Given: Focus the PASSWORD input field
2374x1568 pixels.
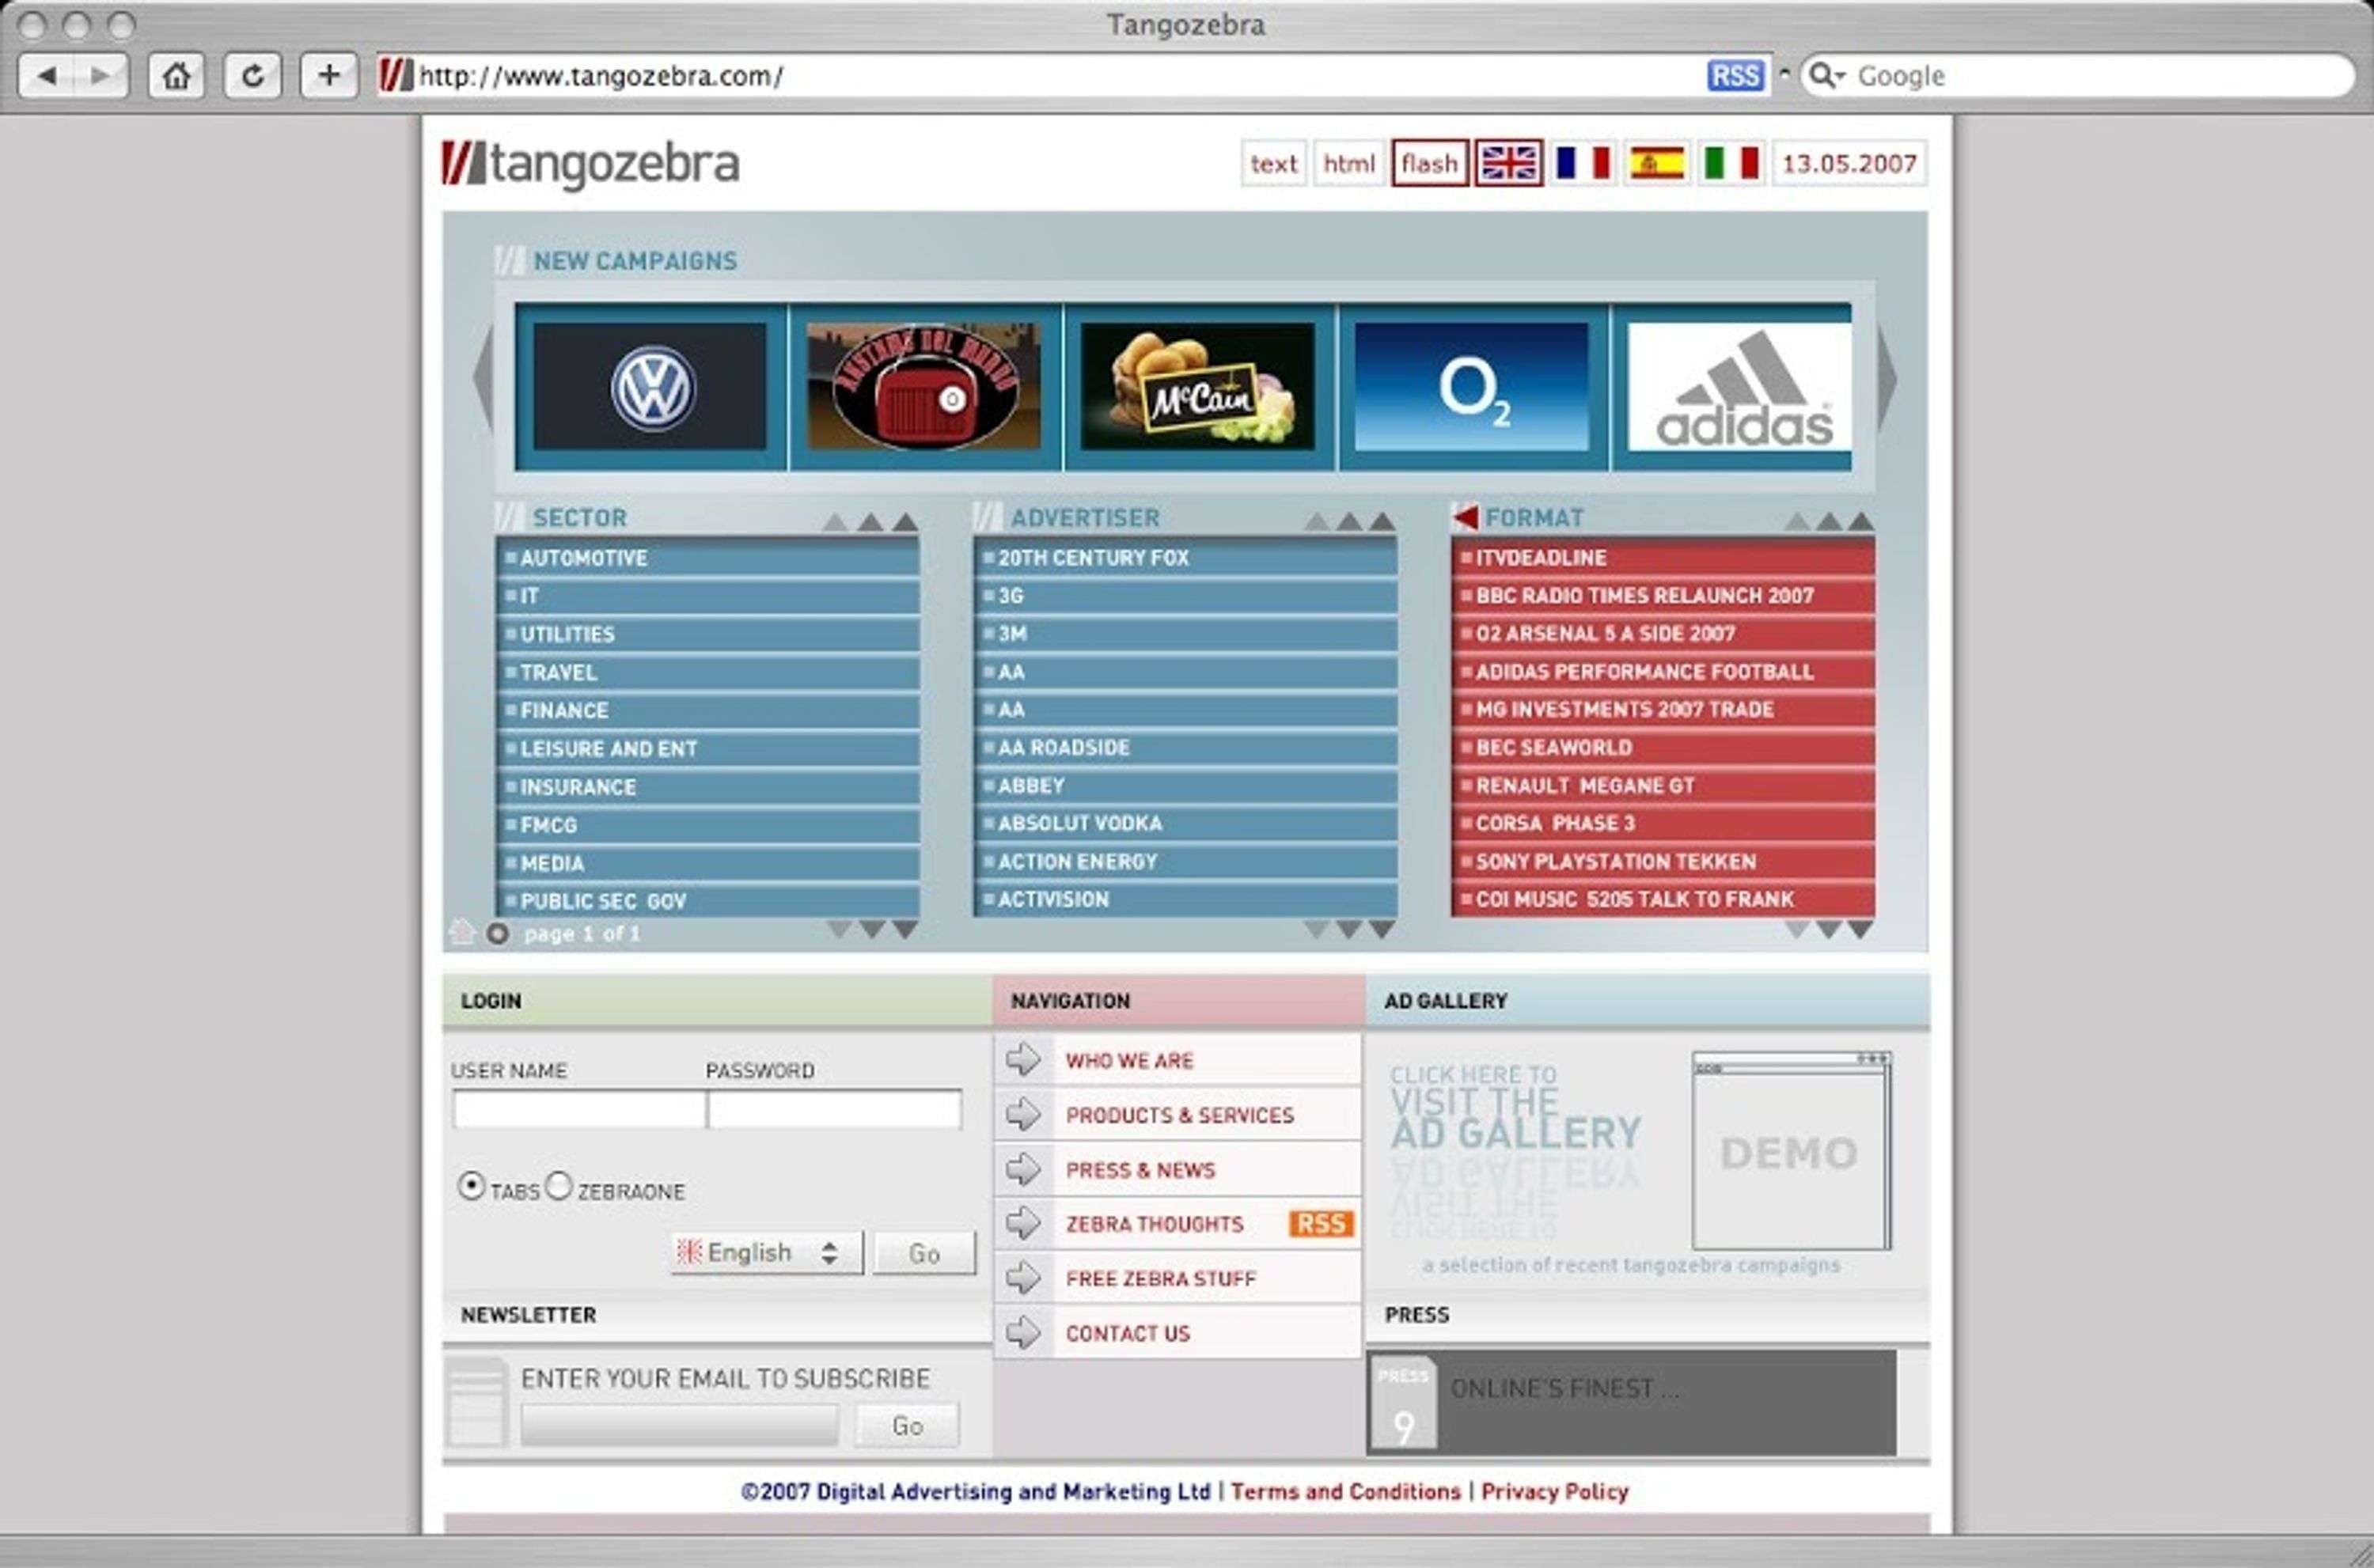Looking at the screenshot, I should pos(835,1109).
